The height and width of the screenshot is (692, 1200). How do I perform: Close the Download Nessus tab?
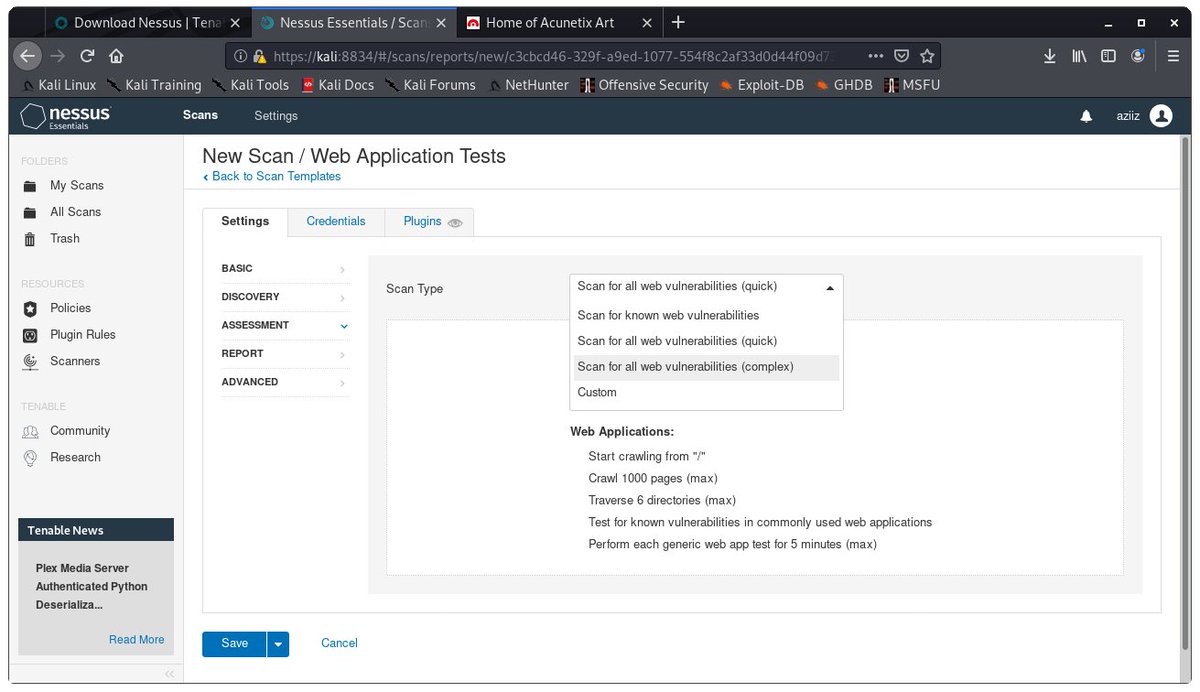(235, 22)
